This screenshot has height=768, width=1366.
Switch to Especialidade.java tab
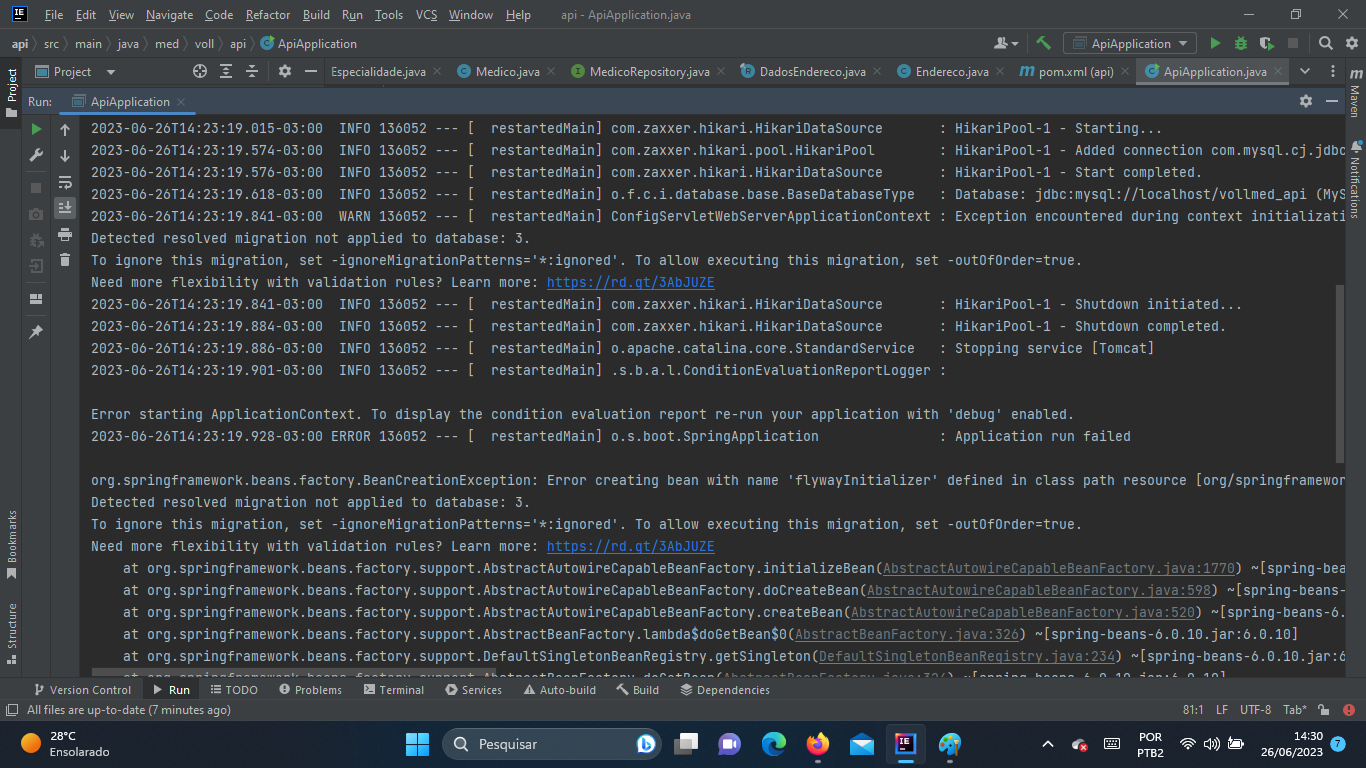click(377, 71)
